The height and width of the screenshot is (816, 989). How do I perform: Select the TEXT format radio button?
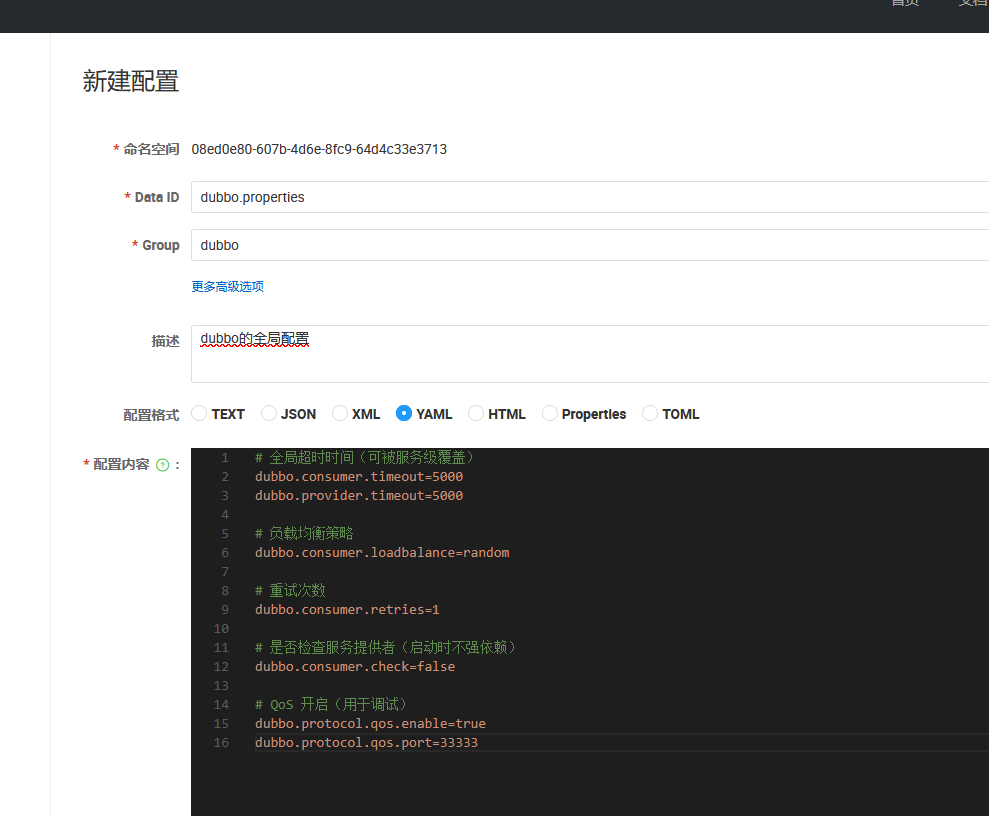click(199, 413)
